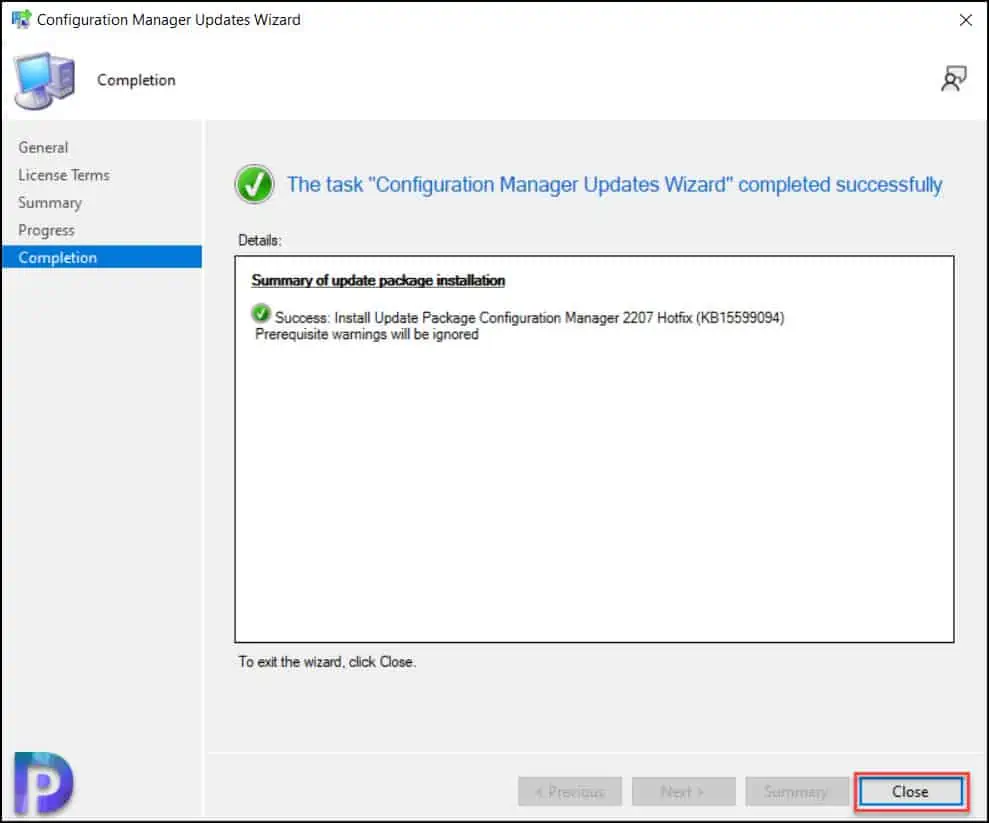Click the feedback person icon
This screenshot has width=989, height=823.
(x=953, y=79)
